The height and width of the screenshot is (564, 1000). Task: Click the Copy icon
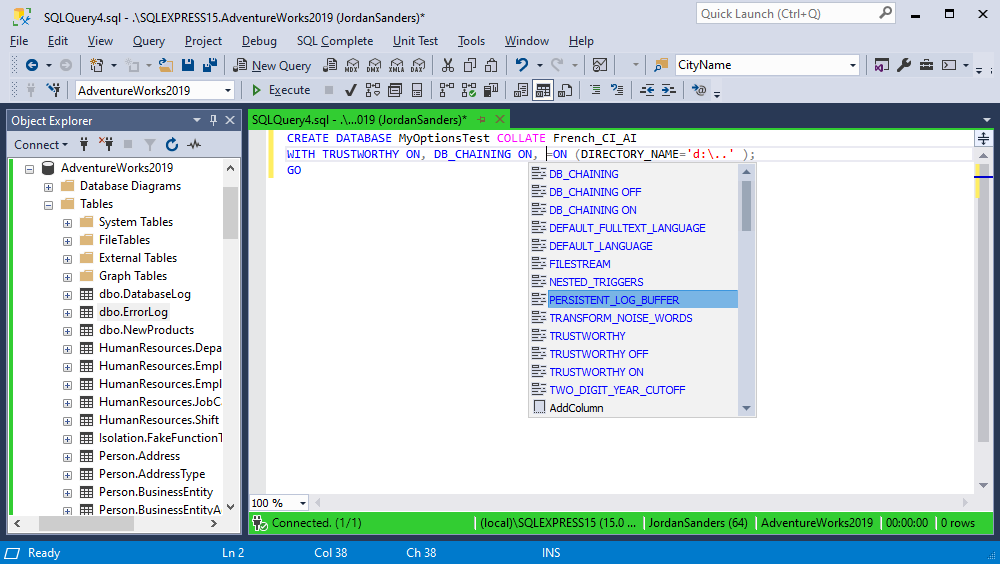(470, 65)
